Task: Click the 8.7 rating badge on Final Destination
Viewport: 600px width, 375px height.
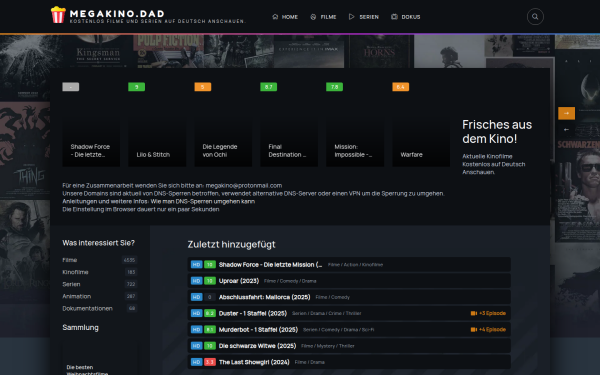Action: coord(269,87)
